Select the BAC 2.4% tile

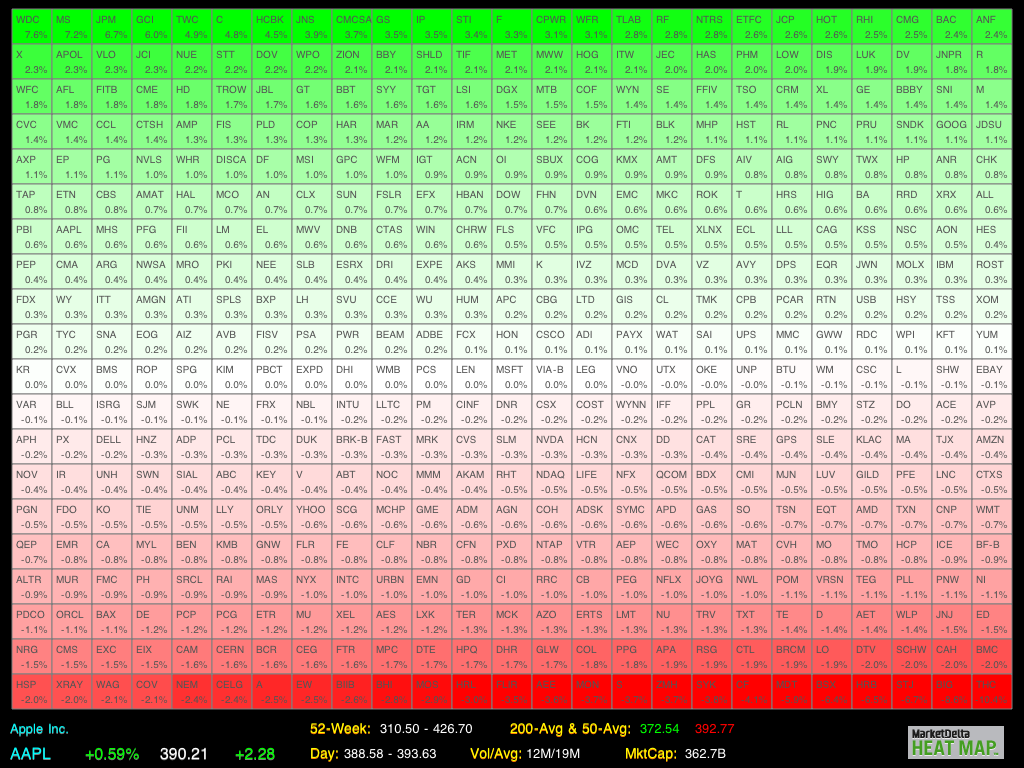(952, 27)
